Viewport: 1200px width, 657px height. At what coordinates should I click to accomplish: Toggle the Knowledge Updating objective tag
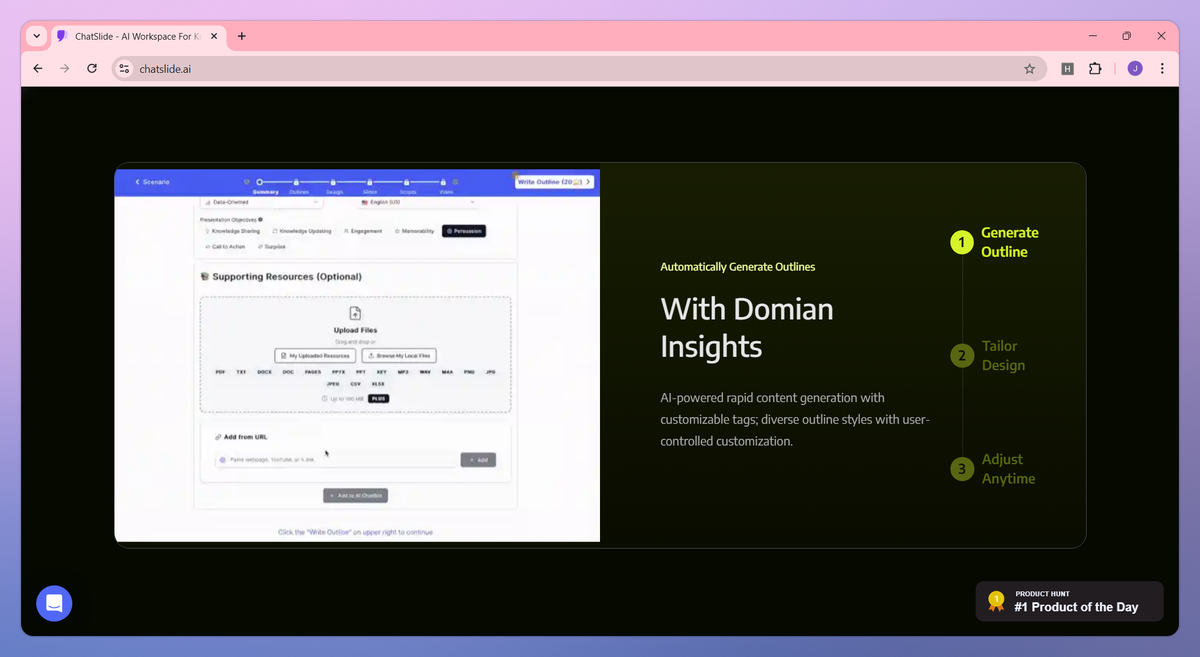[x=303, y=231]
